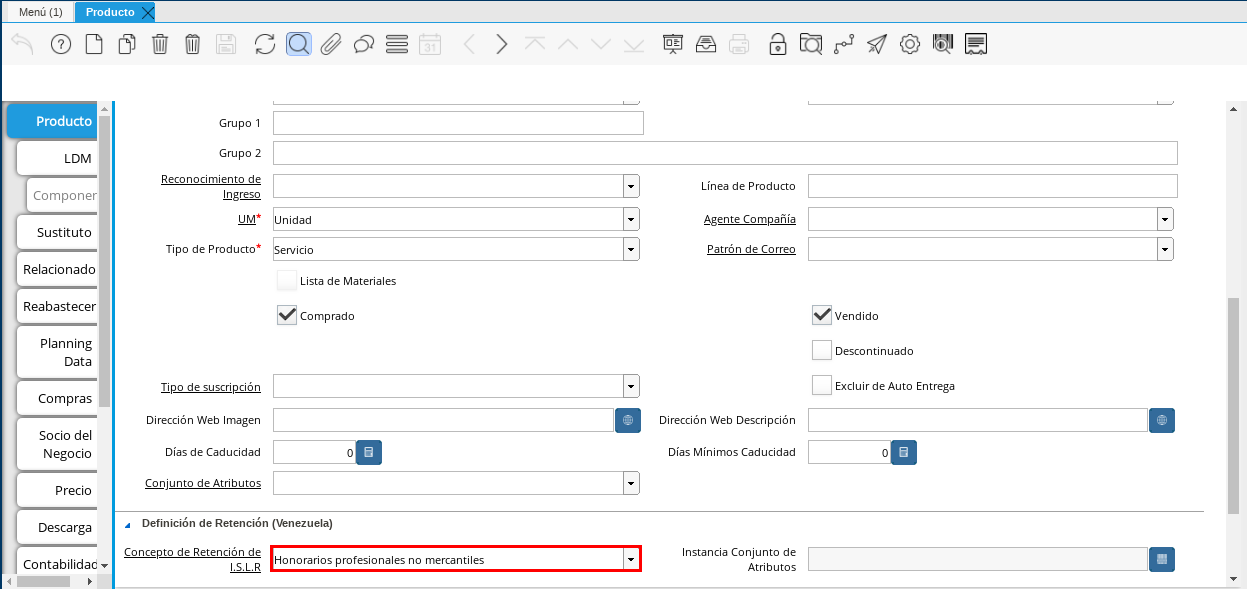Open the LDM side tab
The width and height of the screenshot is (1247, 589).
coord(57,158)
